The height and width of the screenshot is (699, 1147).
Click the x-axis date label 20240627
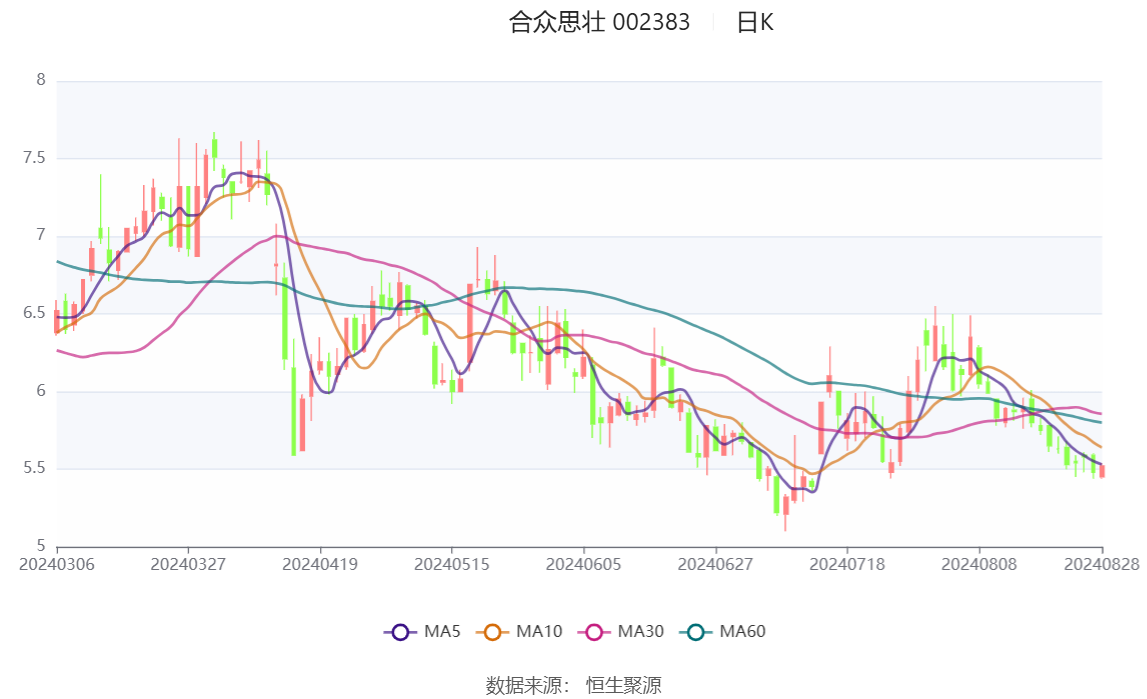tap(715, 564)
